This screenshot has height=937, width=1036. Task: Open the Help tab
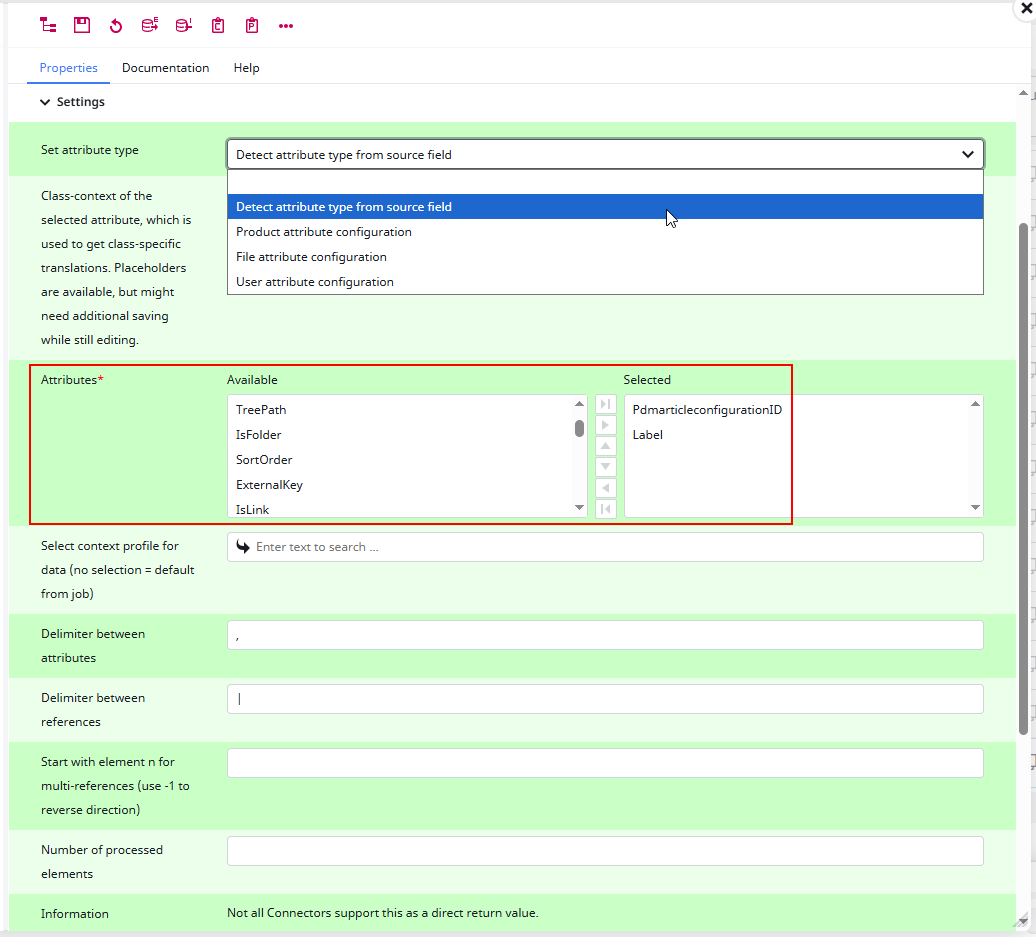coord(246,68)
